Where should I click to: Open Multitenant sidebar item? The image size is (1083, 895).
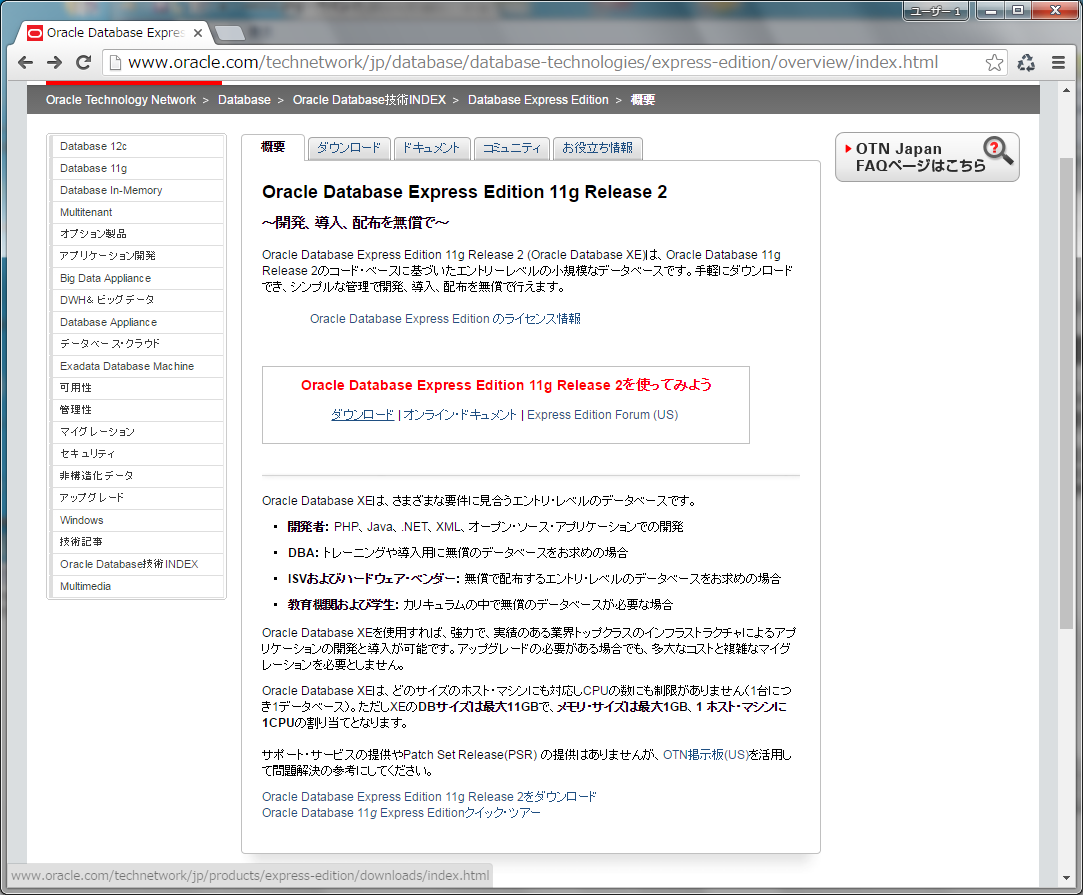point(138,213)
